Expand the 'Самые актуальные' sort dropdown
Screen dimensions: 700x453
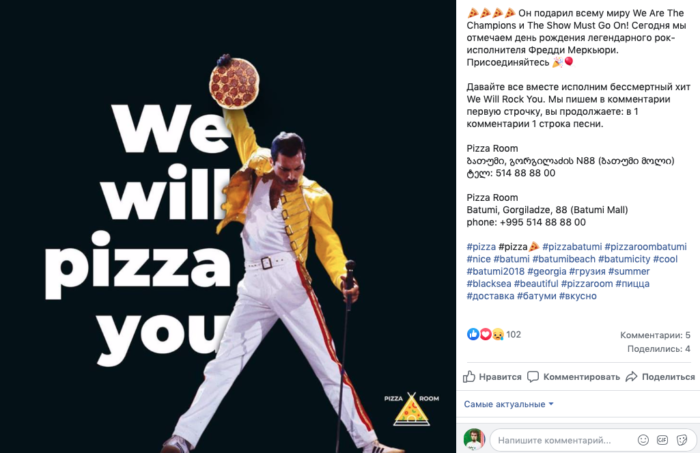(x=508, y=404)
